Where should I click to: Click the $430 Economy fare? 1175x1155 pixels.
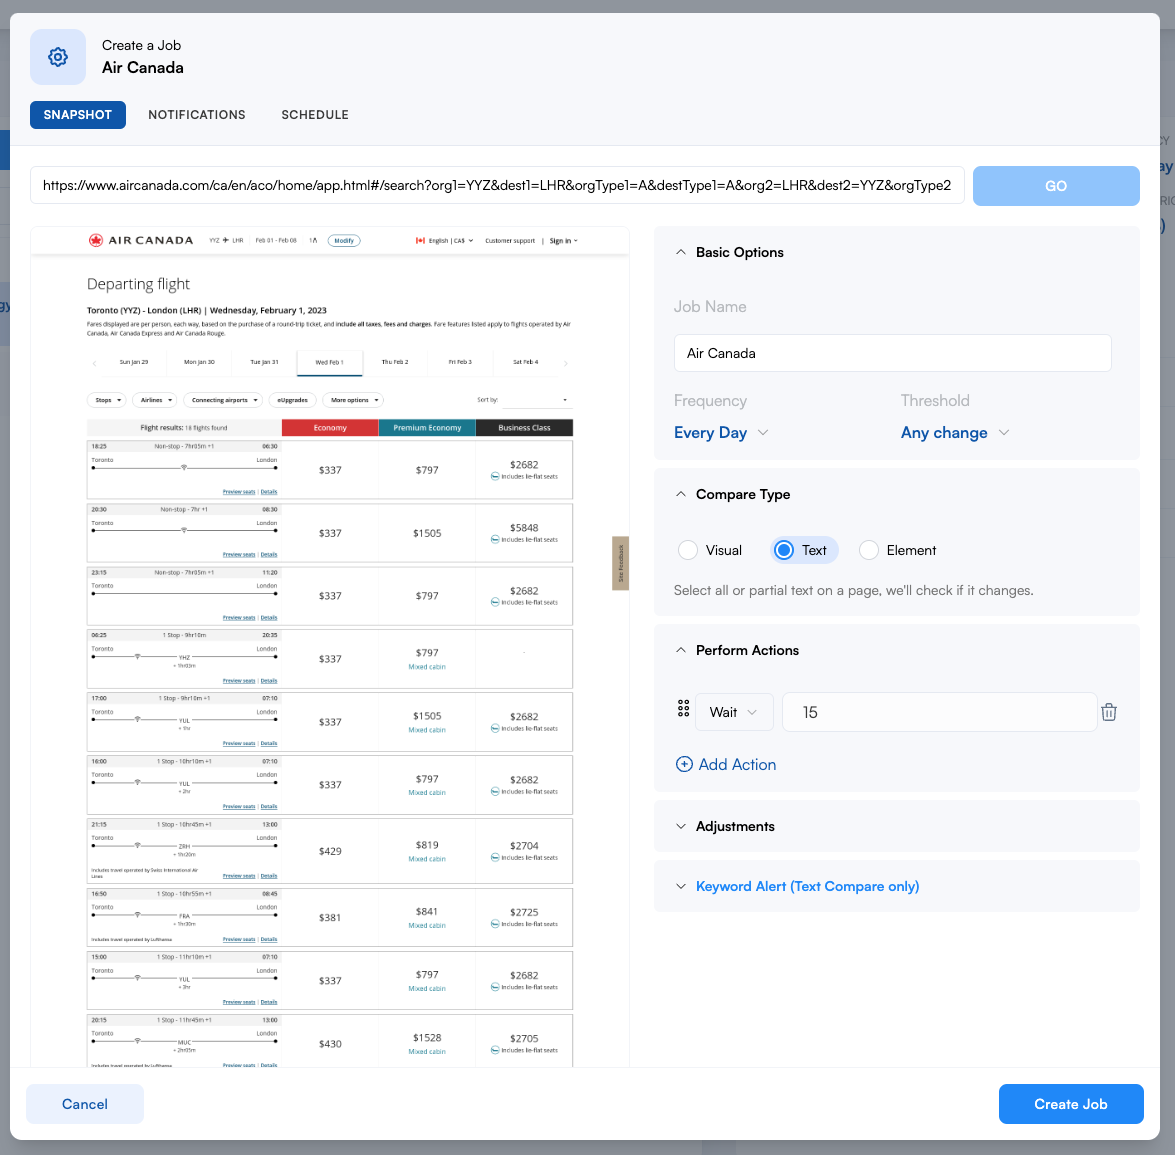330,1043
